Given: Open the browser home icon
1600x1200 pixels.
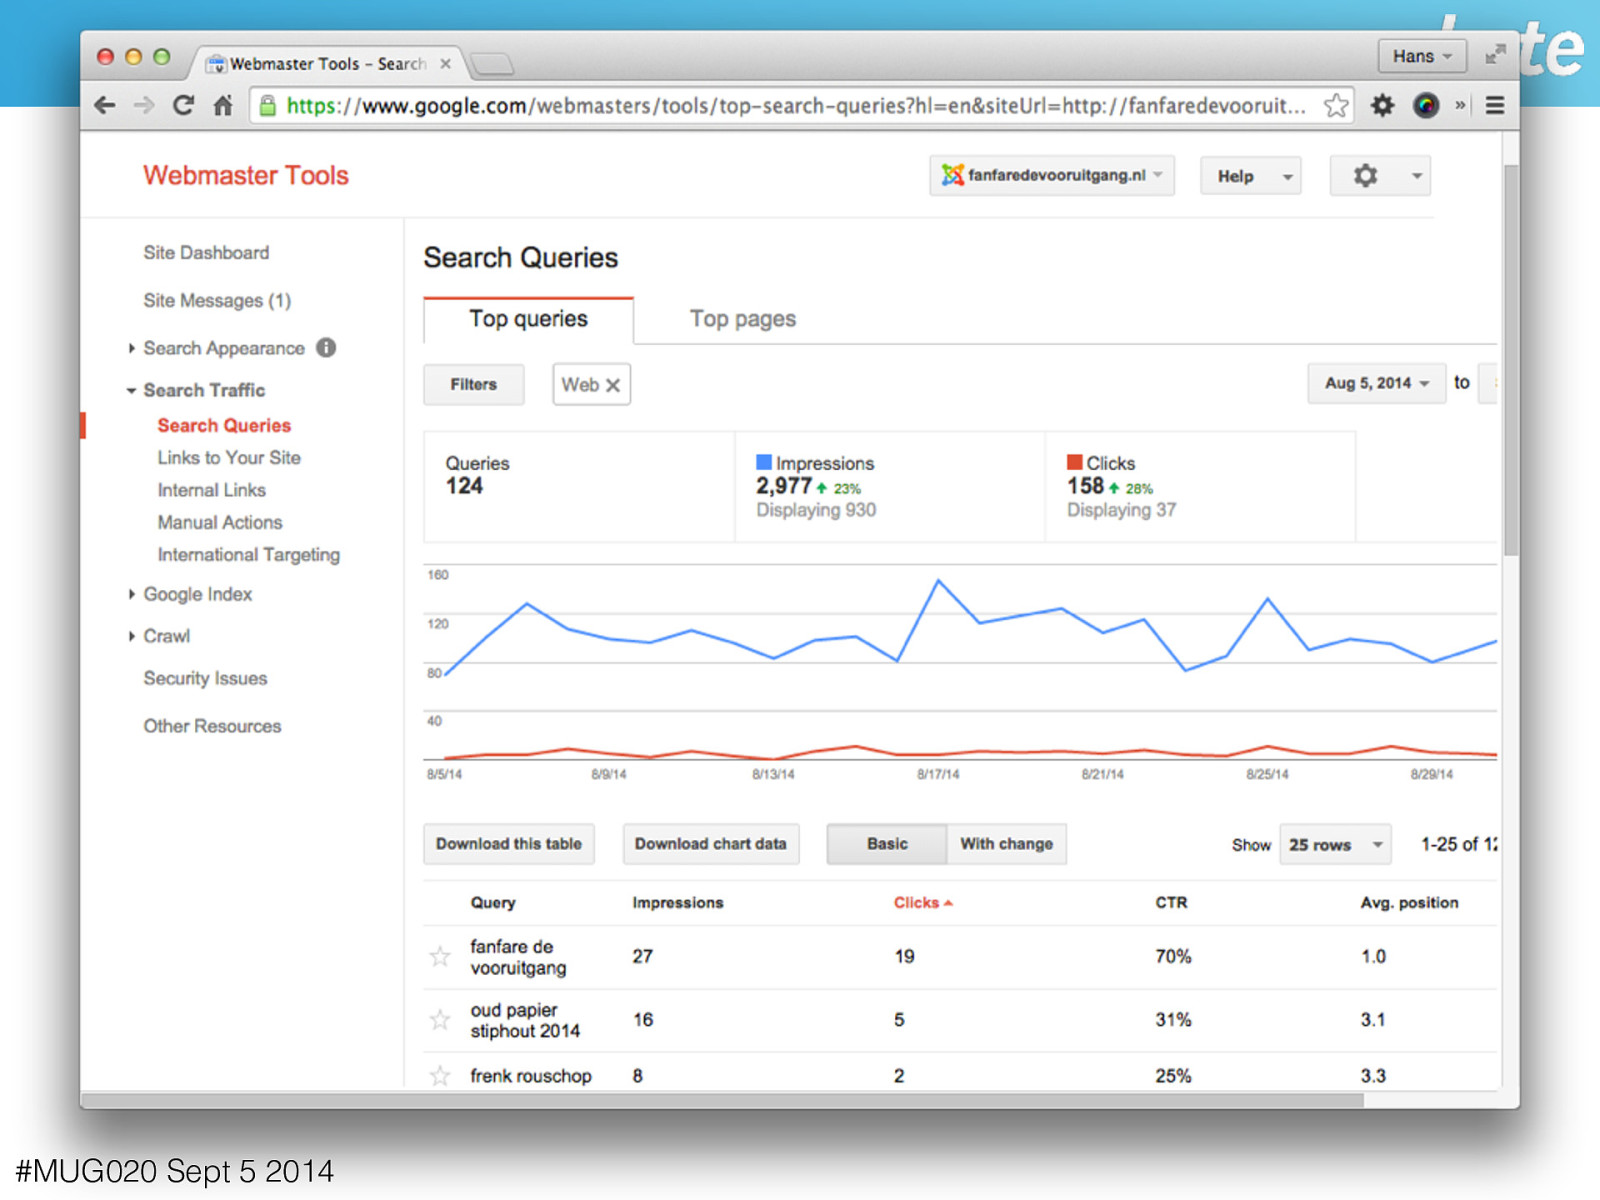Looking at the screenshot, I should point(223,105).
